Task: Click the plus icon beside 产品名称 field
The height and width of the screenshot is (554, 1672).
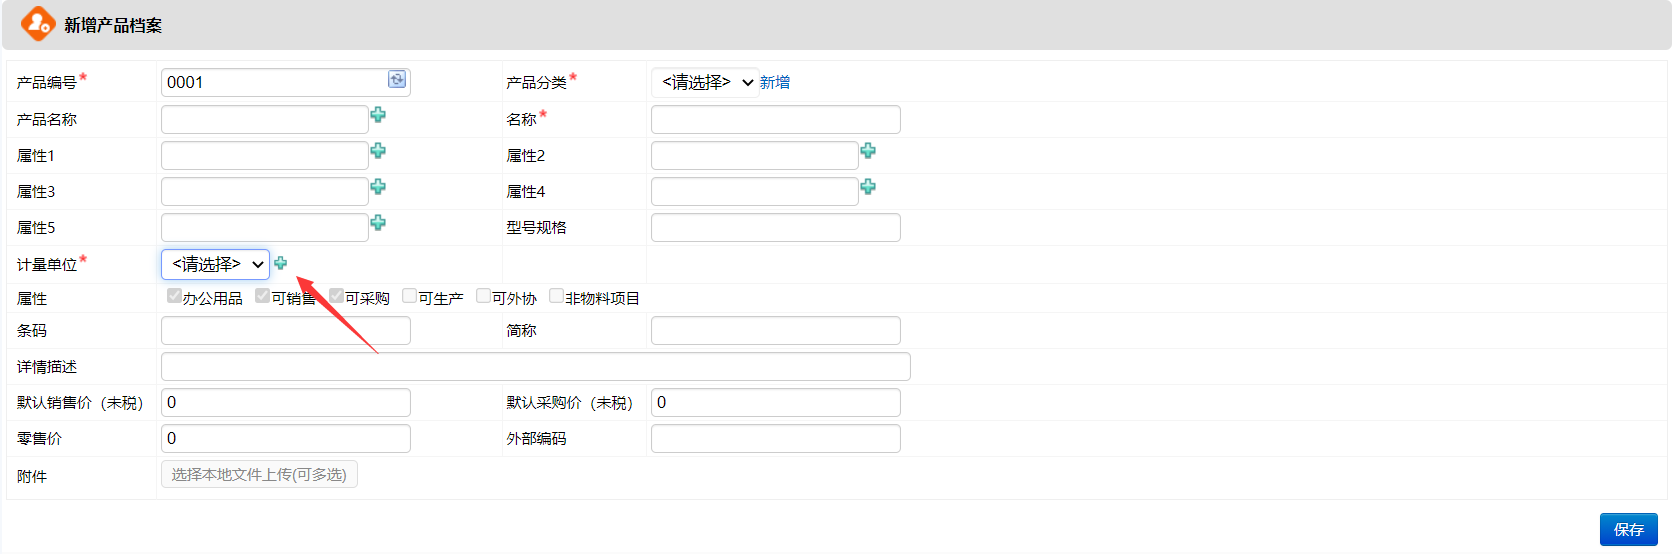Action: point(378,115)
